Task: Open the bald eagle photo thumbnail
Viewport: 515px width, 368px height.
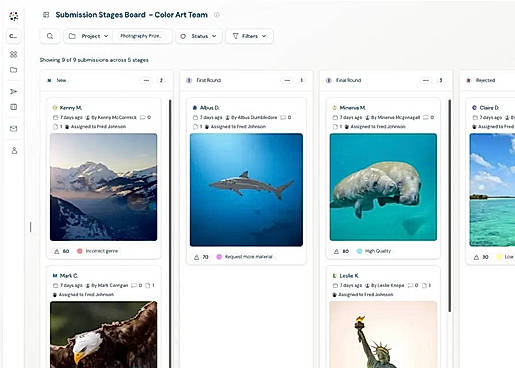Action: (x=103, y=335)
